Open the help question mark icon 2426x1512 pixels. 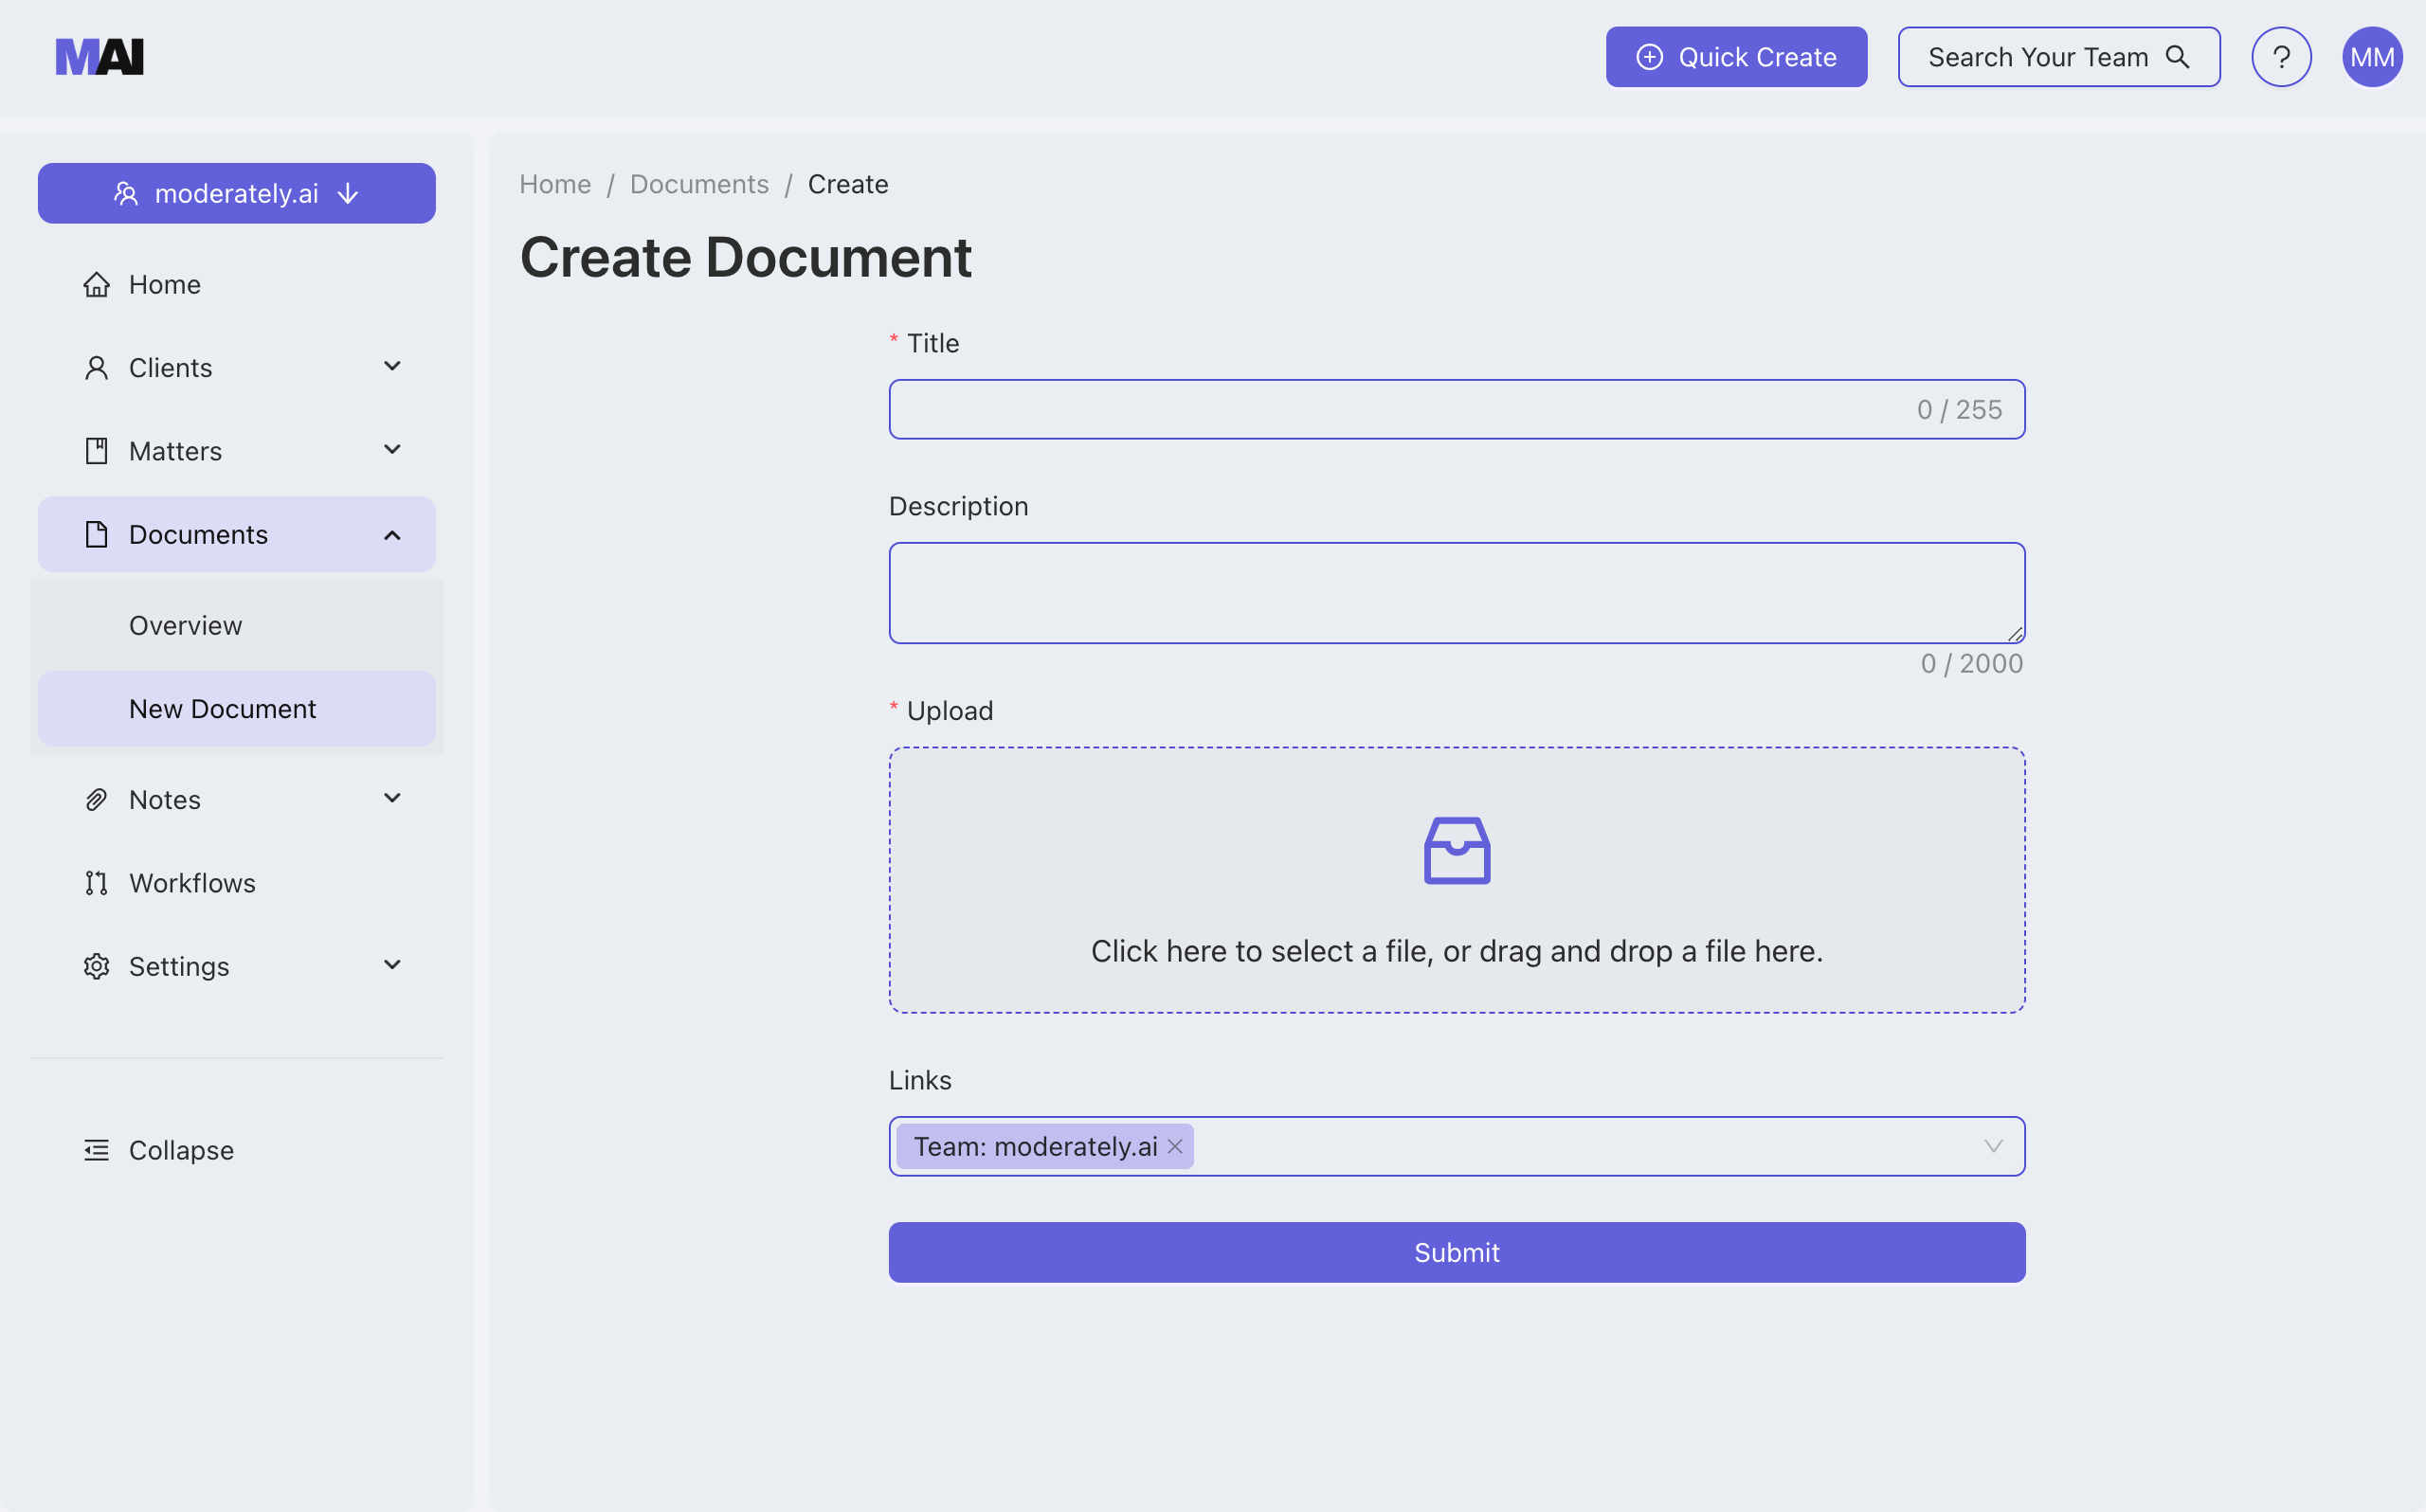point(2281,56)
